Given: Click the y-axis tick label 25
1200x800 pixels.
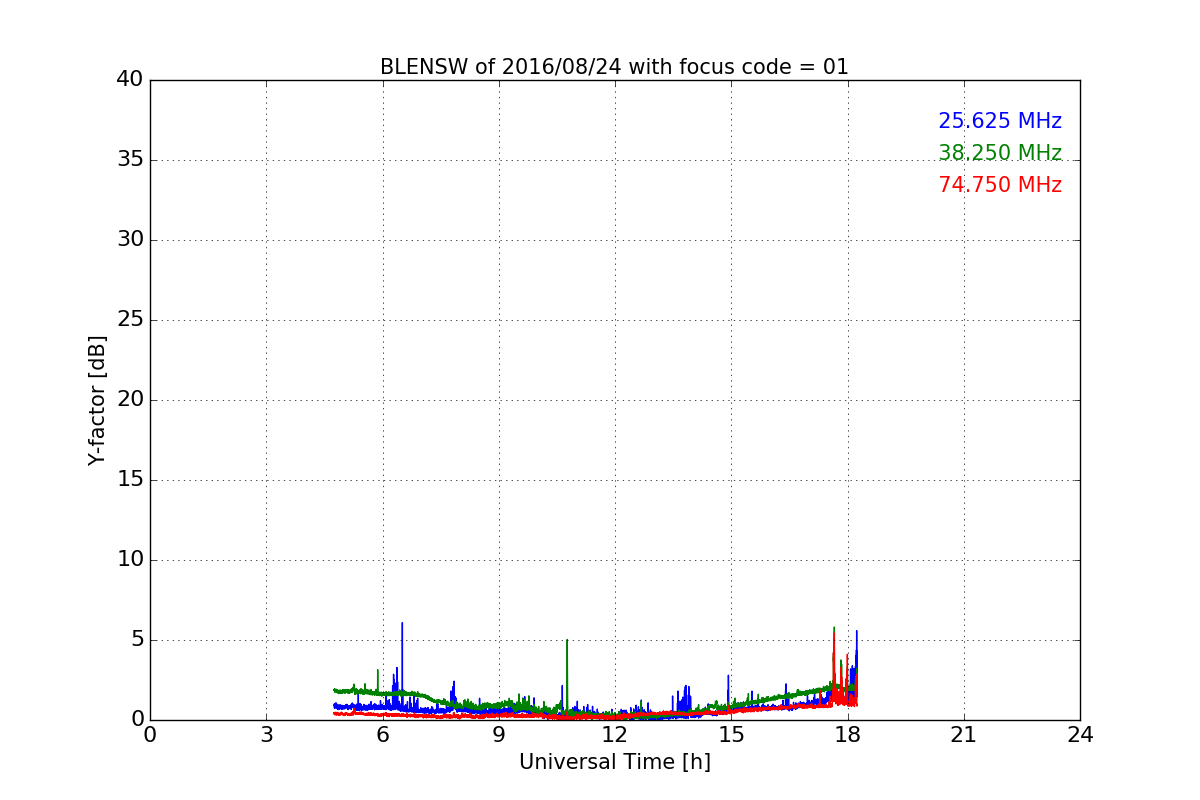Looking at the screenshot, I should pos(130,320).
